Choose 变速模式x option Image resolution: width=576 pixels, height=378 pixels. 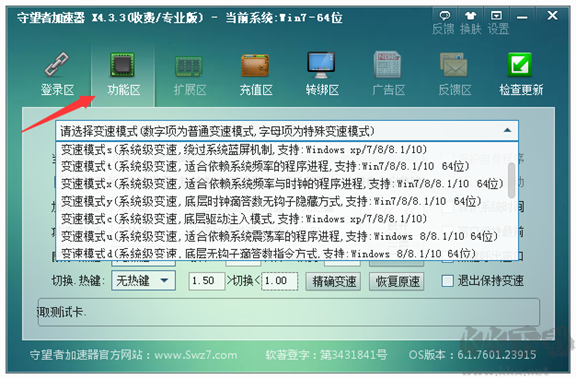pyautogui.click(x=282, y=184)
